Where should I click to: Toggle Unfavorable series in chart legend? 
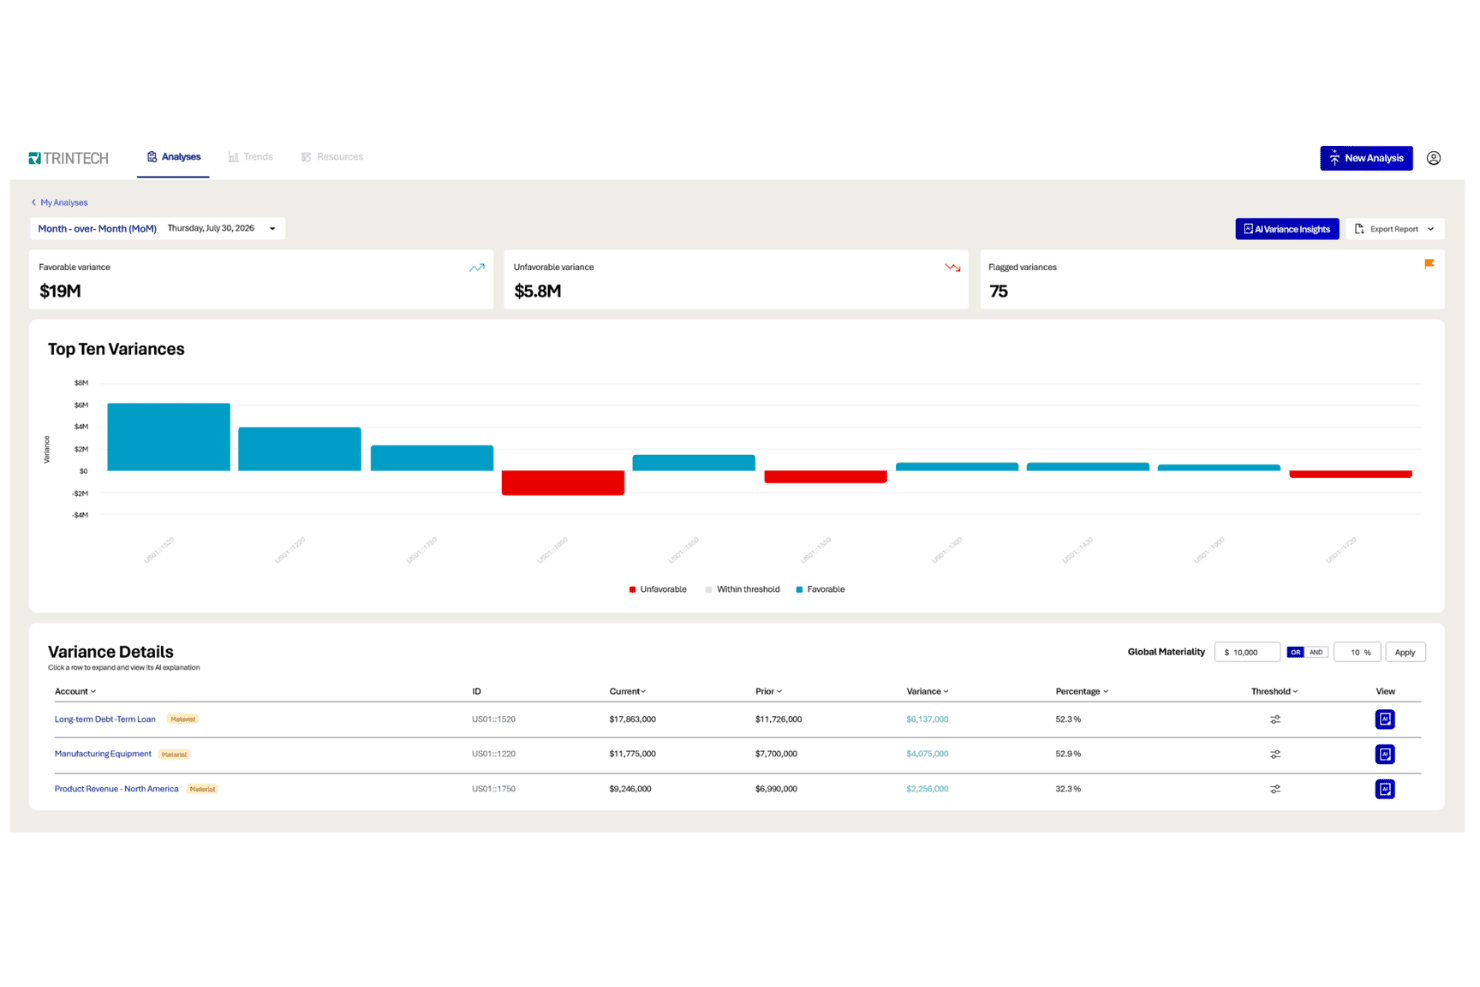click(x=658, y=589)
